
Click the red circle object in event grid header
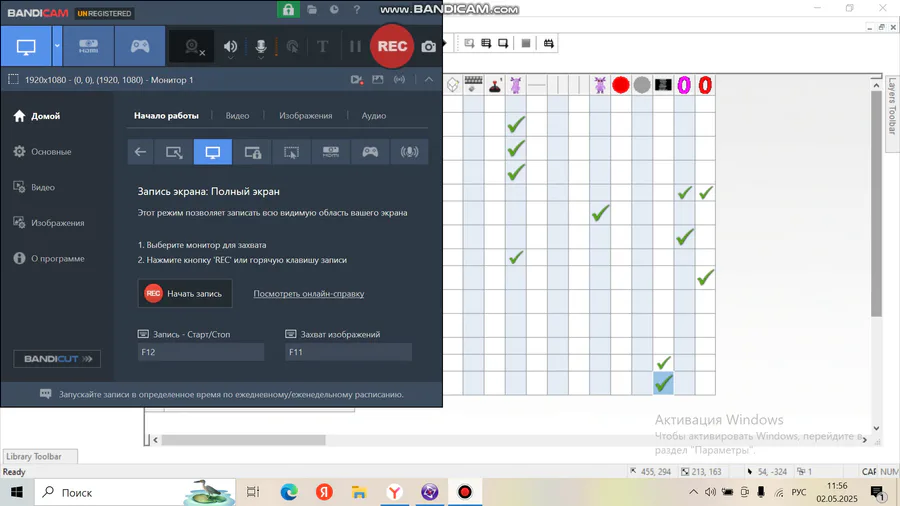[x=620, y=85]
